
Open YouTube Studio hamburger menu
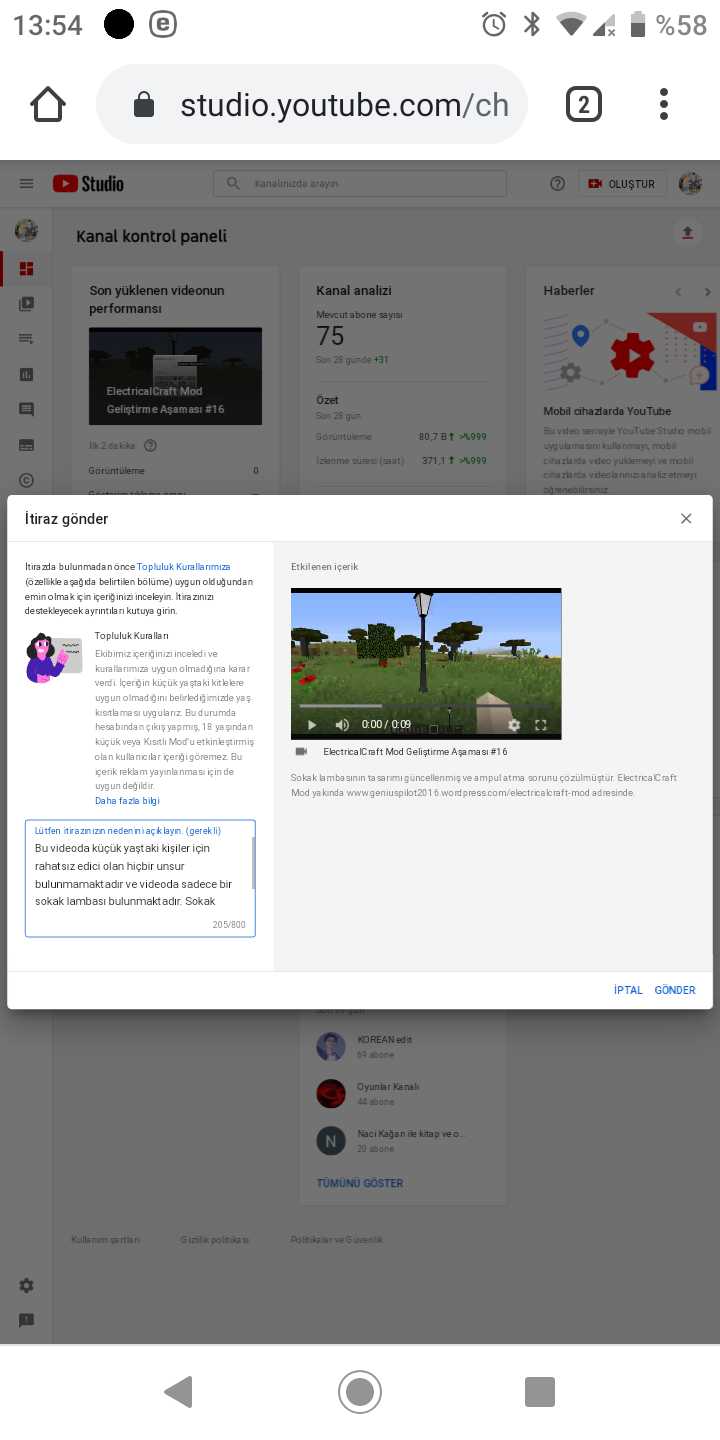coord(27,184)
